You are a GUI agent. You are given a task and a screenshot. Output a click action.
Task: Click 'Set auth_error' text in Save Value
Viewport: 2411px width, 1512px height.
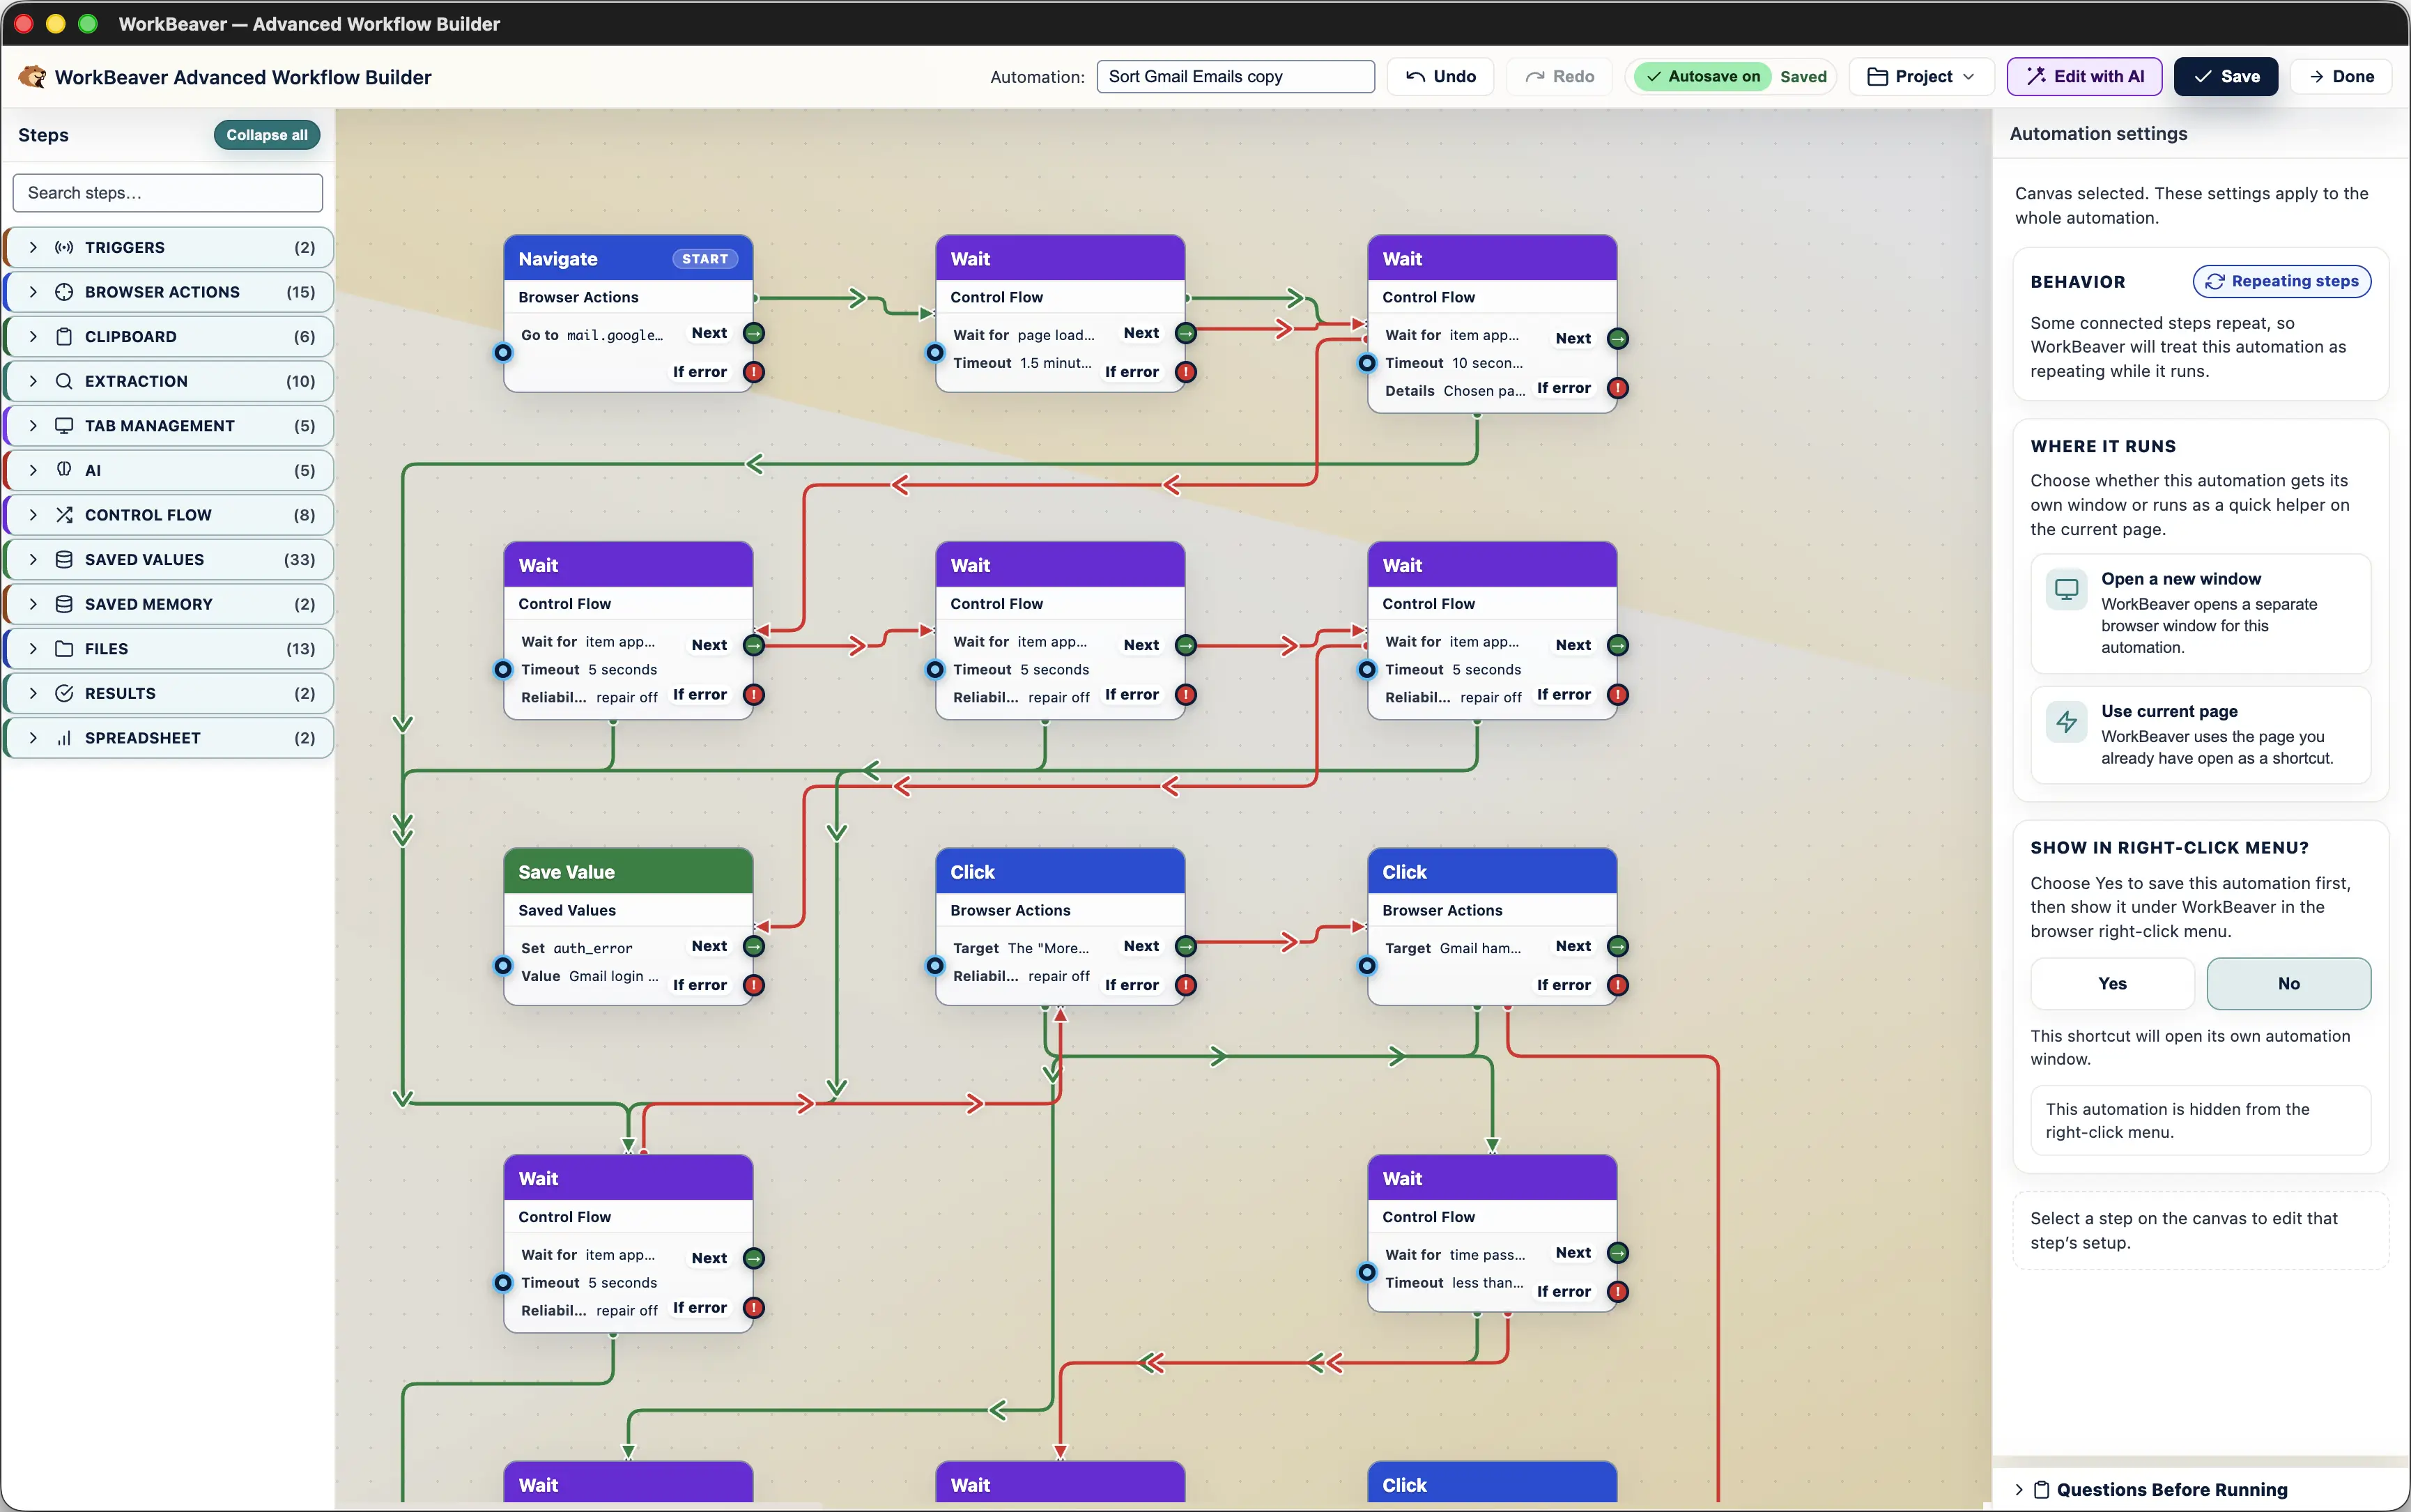577,948
